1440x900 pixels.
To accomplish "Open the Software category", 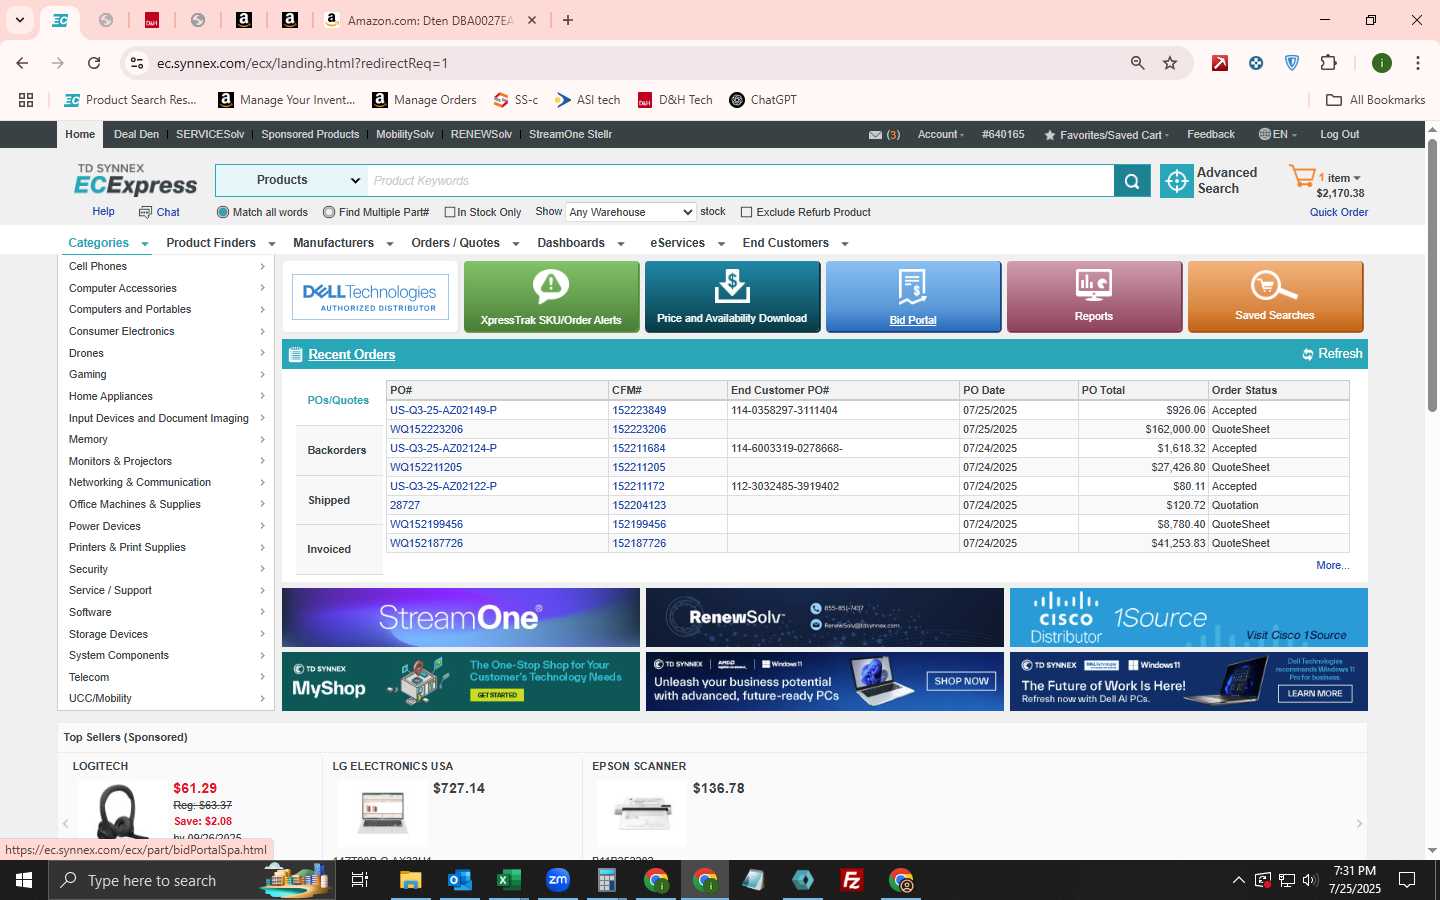I will pos(91,613).
